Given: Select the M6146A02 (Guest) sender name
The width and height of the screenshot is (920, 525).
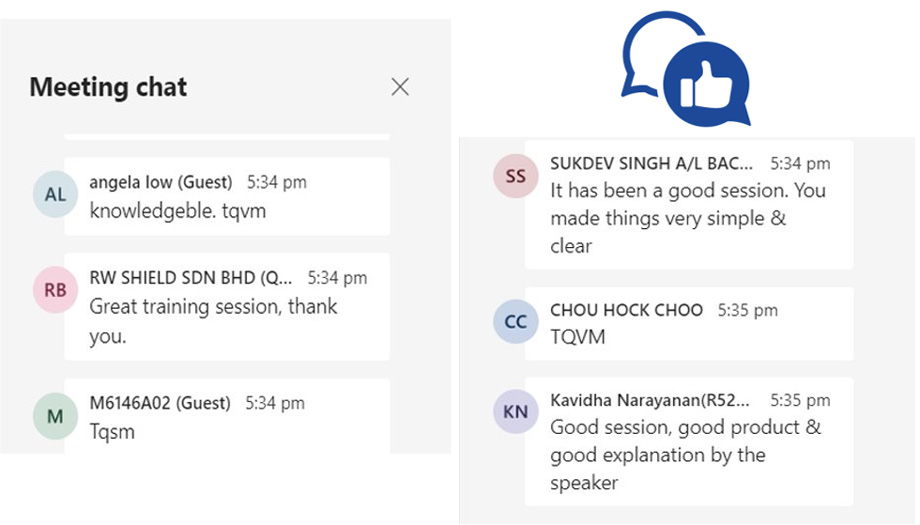Looking at the screenshot, I should 160,404.
